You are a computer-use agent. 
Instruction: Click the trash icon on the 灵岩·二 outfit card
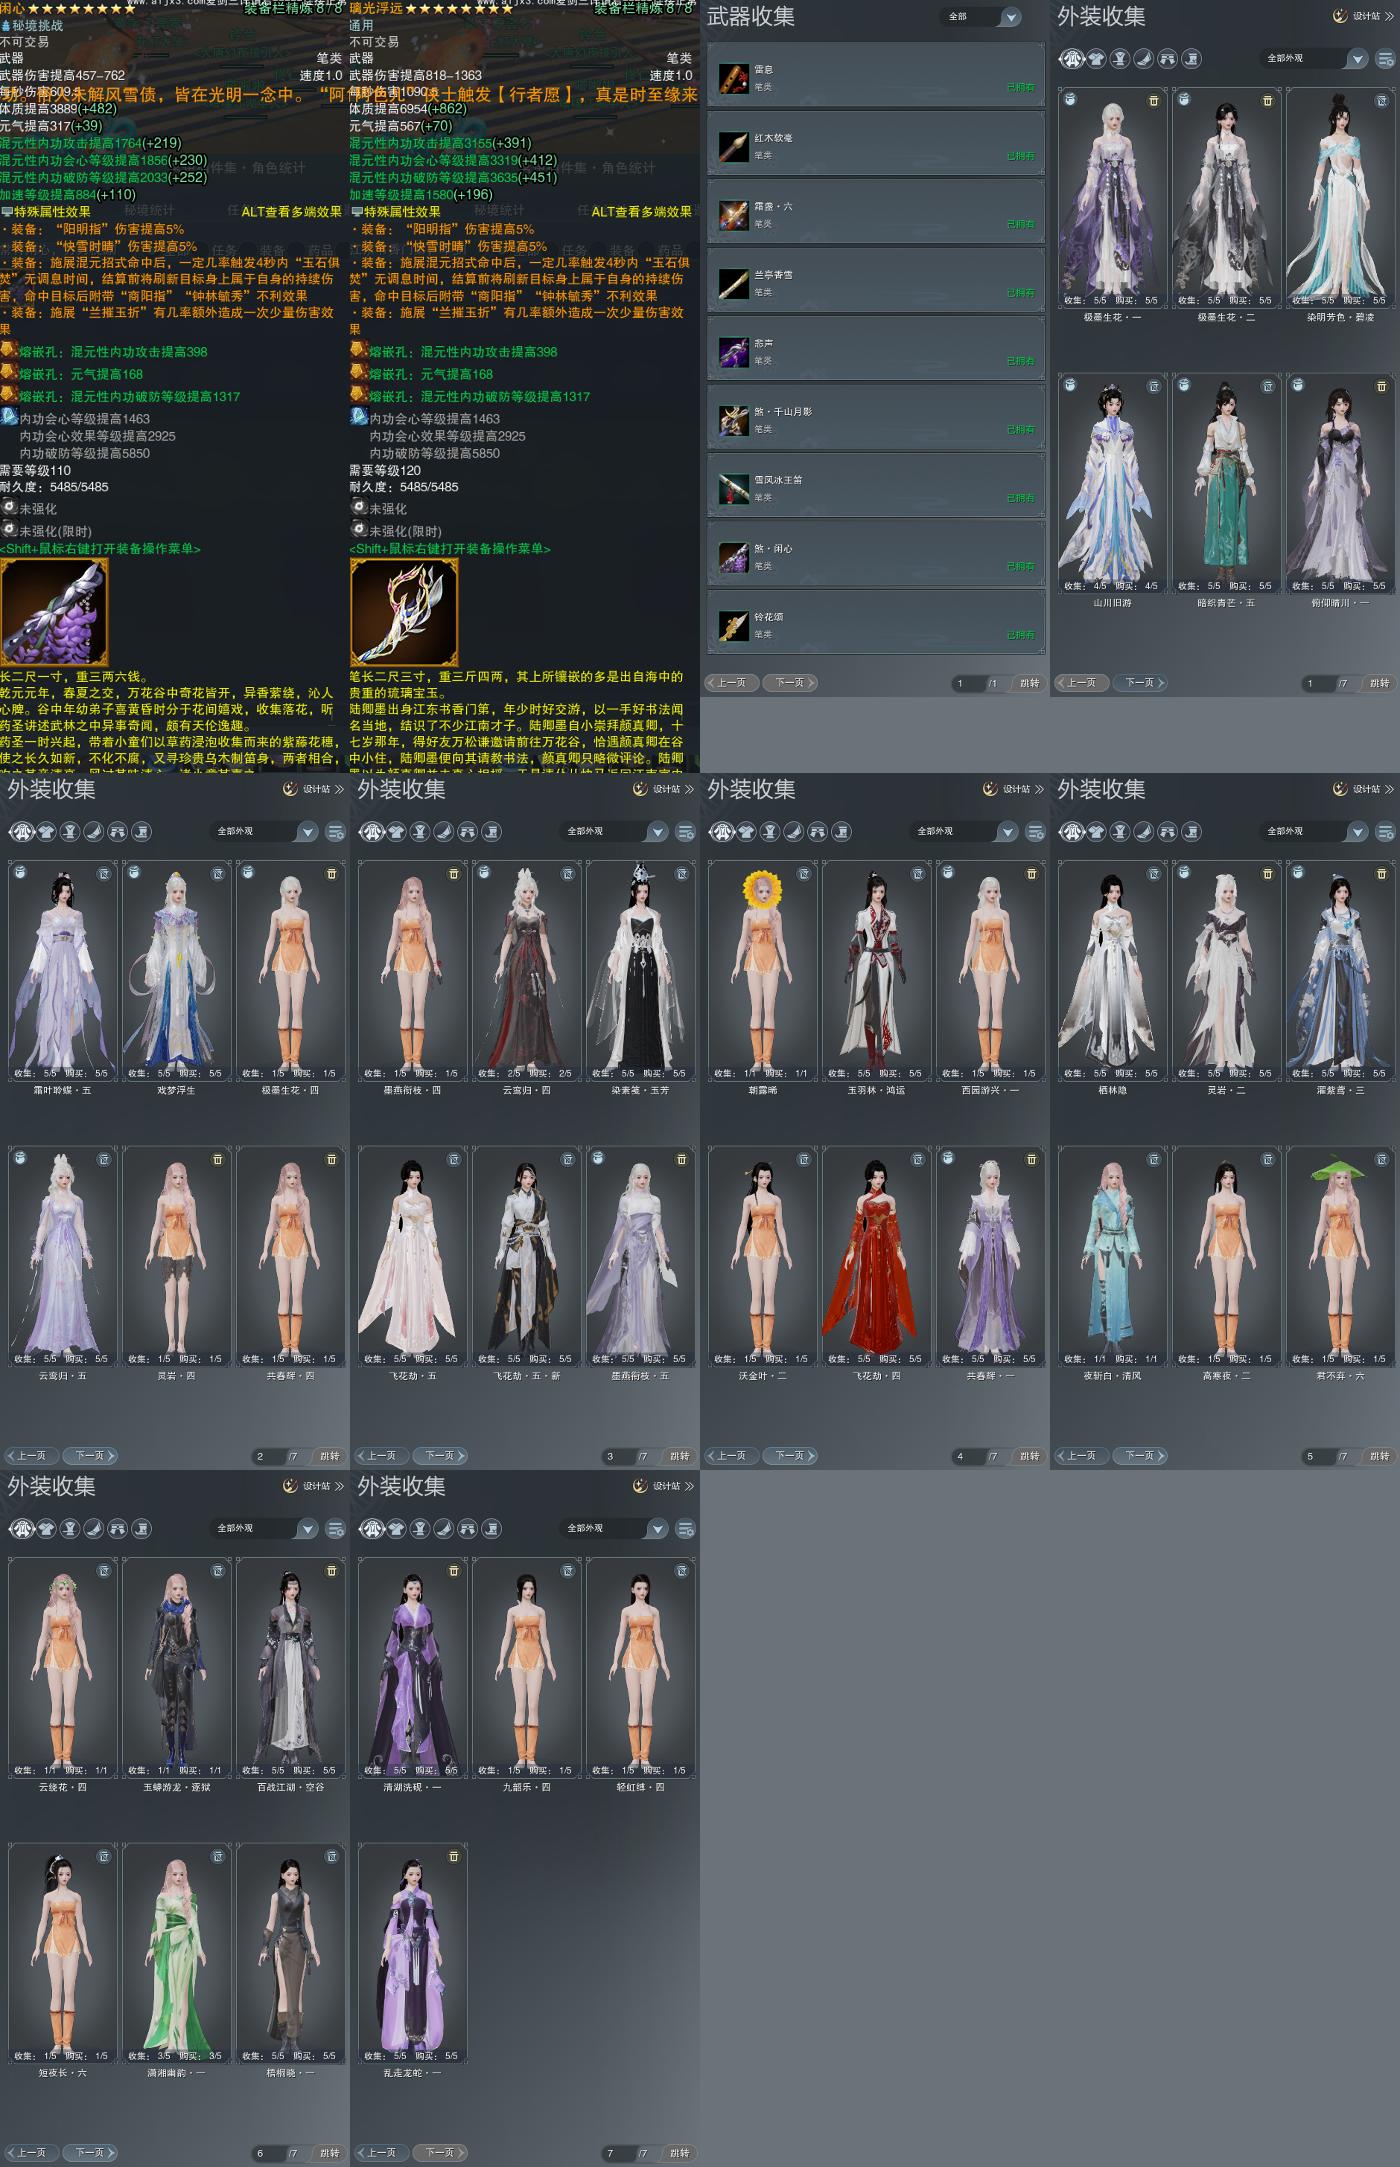[1268, 874]
